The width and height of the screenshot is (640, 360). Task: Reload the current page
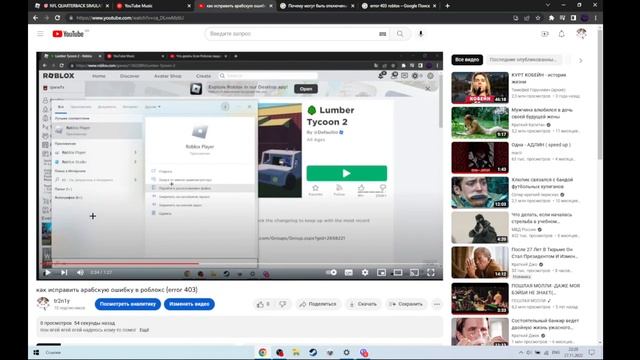coord(58,18)
